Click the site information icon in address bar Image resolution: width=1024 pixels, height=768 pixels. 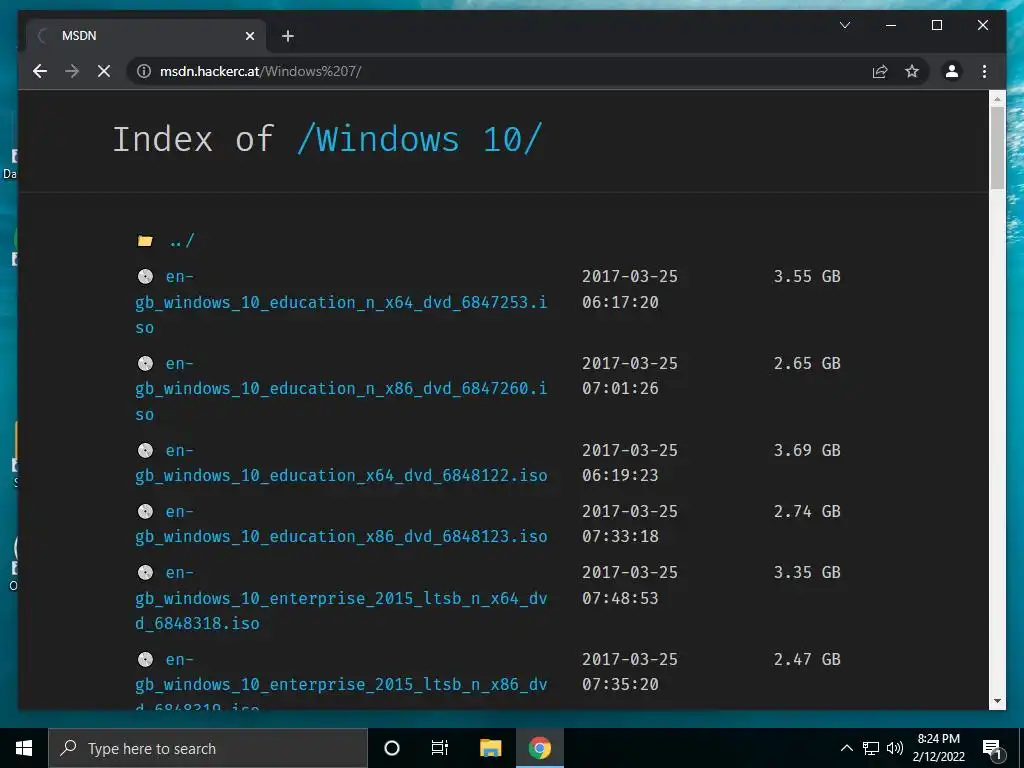pos(144,71)
